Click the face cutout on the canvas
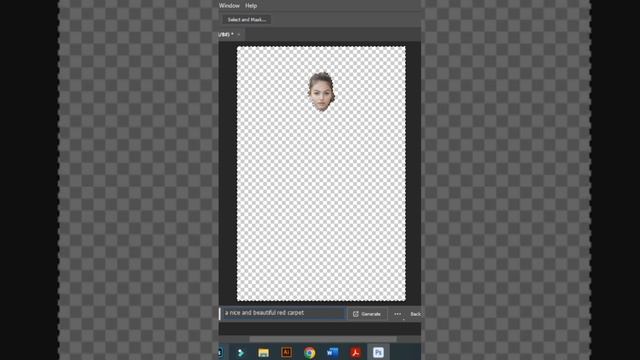640x360 pixels. pyautogui.click(x=321, y=92)
